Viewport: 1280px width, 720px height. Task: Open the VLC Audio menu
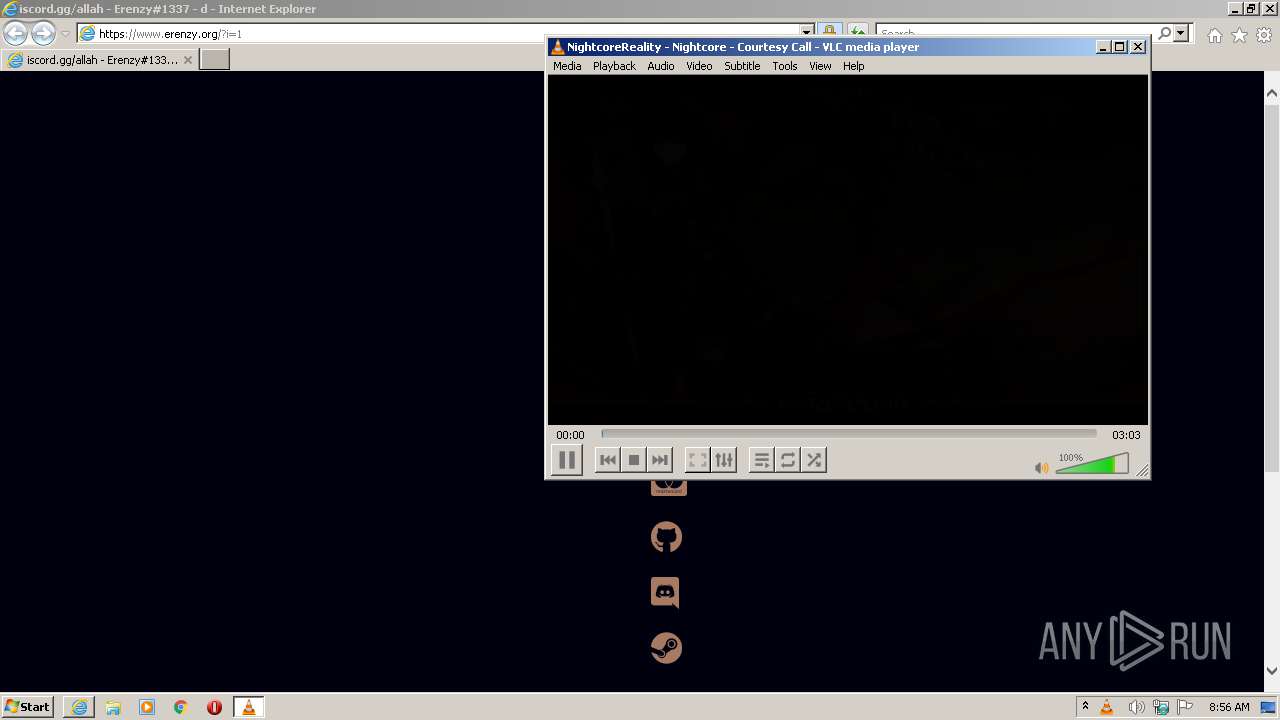point(661,66)
